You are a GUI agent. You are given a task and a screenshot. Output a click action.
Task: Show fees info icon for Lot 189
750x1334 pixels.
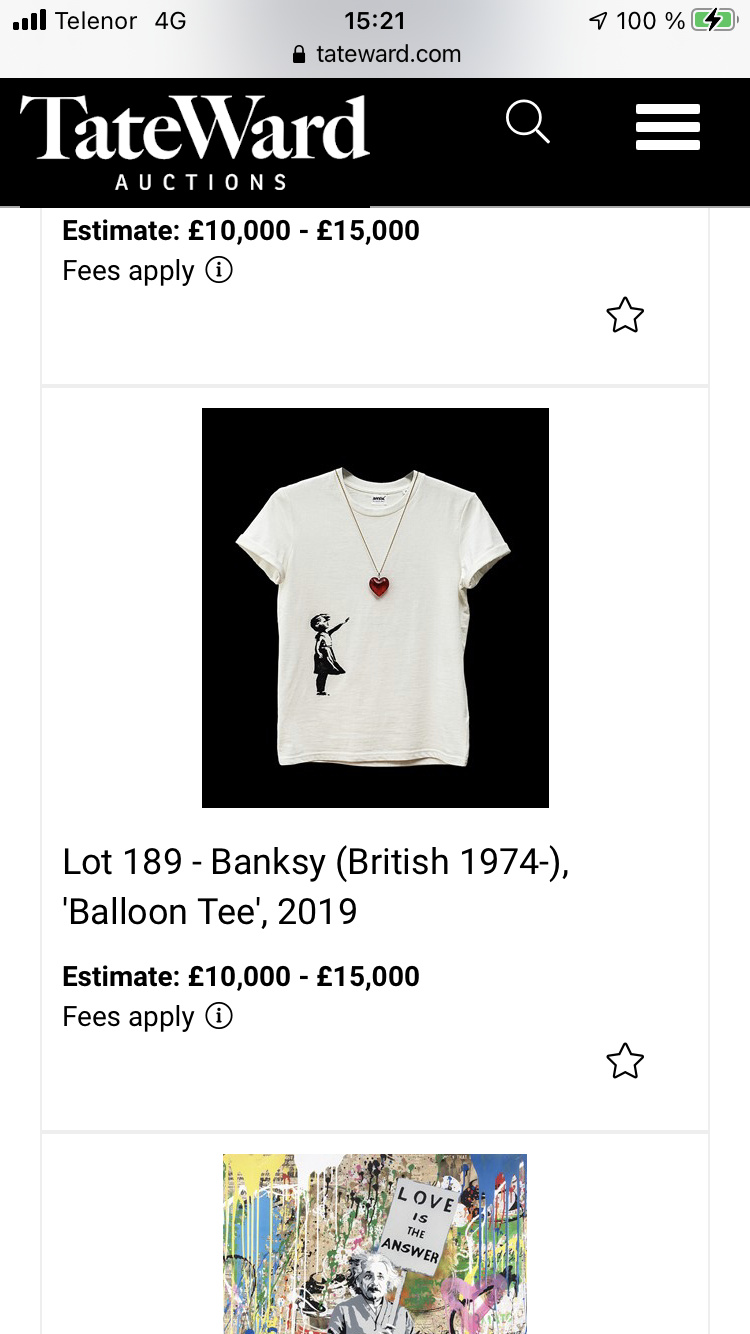pyautogui.click(x=219, y=1016)
